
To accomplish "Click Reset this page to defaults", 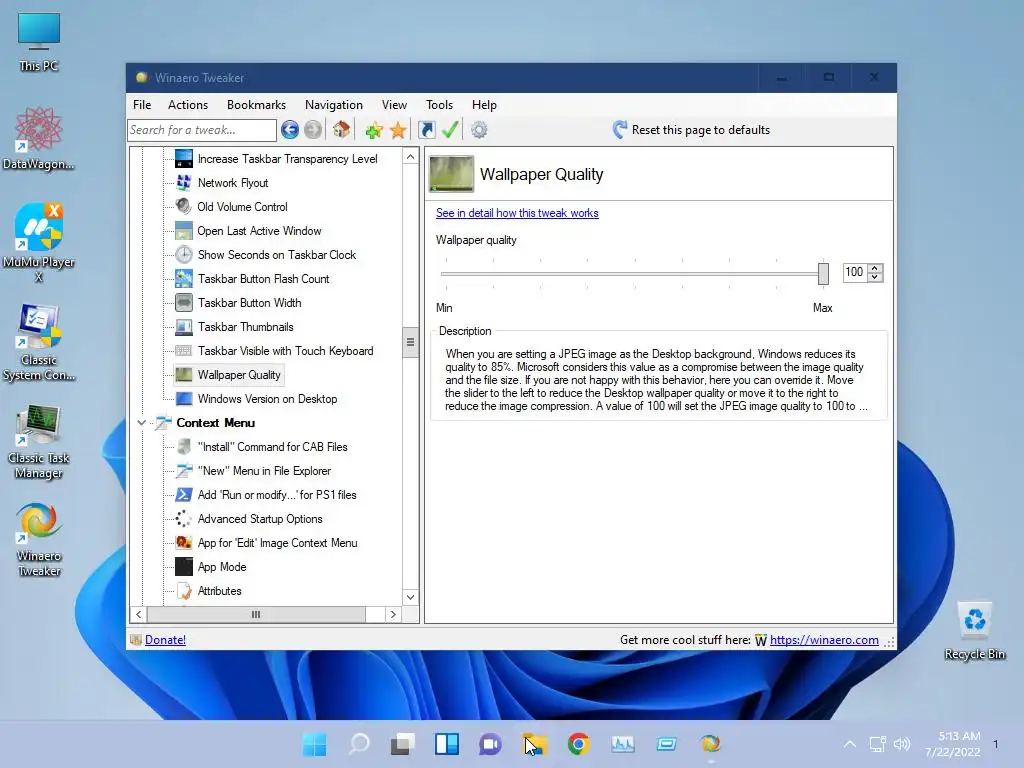I will [691, 130].
